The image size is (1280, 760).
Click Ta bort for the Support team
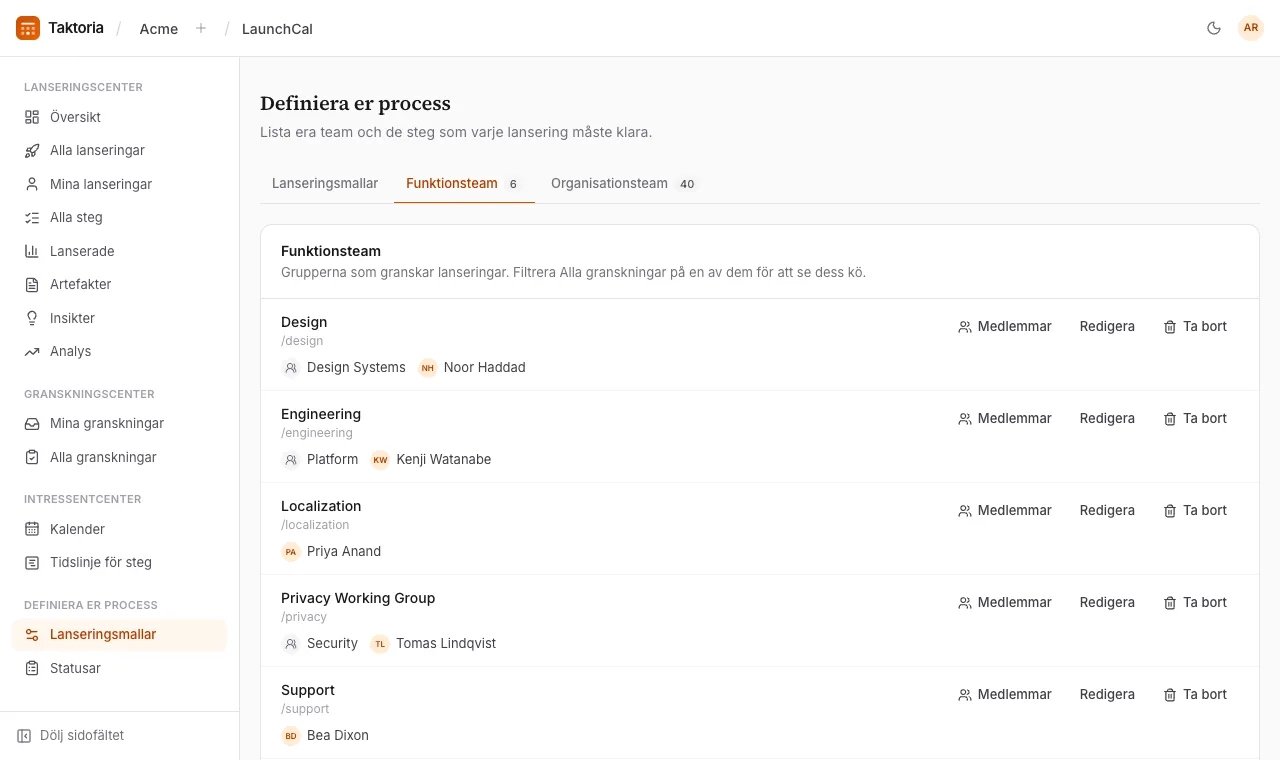(x=1195, y=695)
